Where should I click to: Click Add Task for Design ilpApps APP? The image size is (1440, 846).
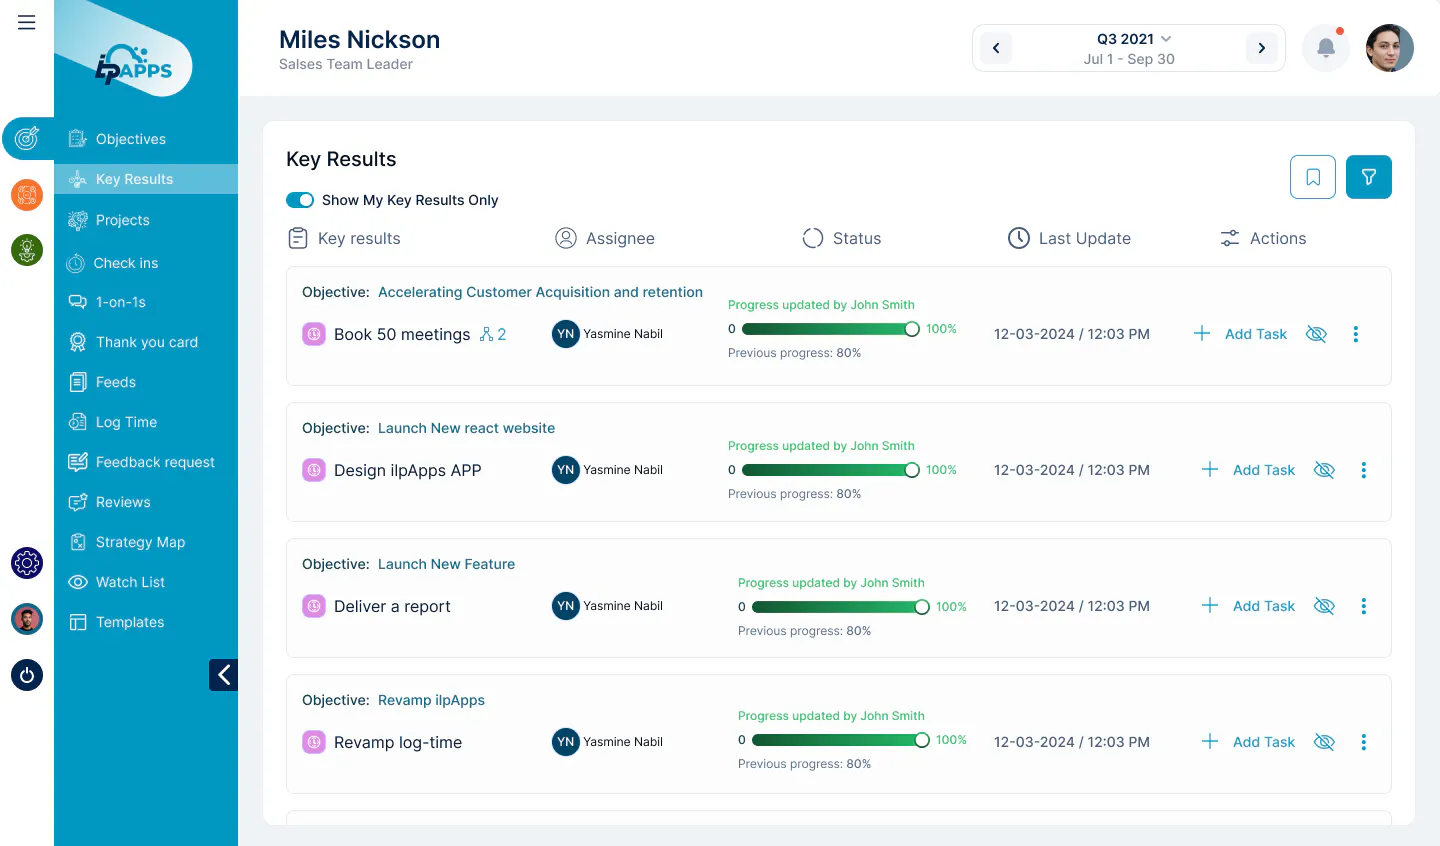[x=1248, y=470]
